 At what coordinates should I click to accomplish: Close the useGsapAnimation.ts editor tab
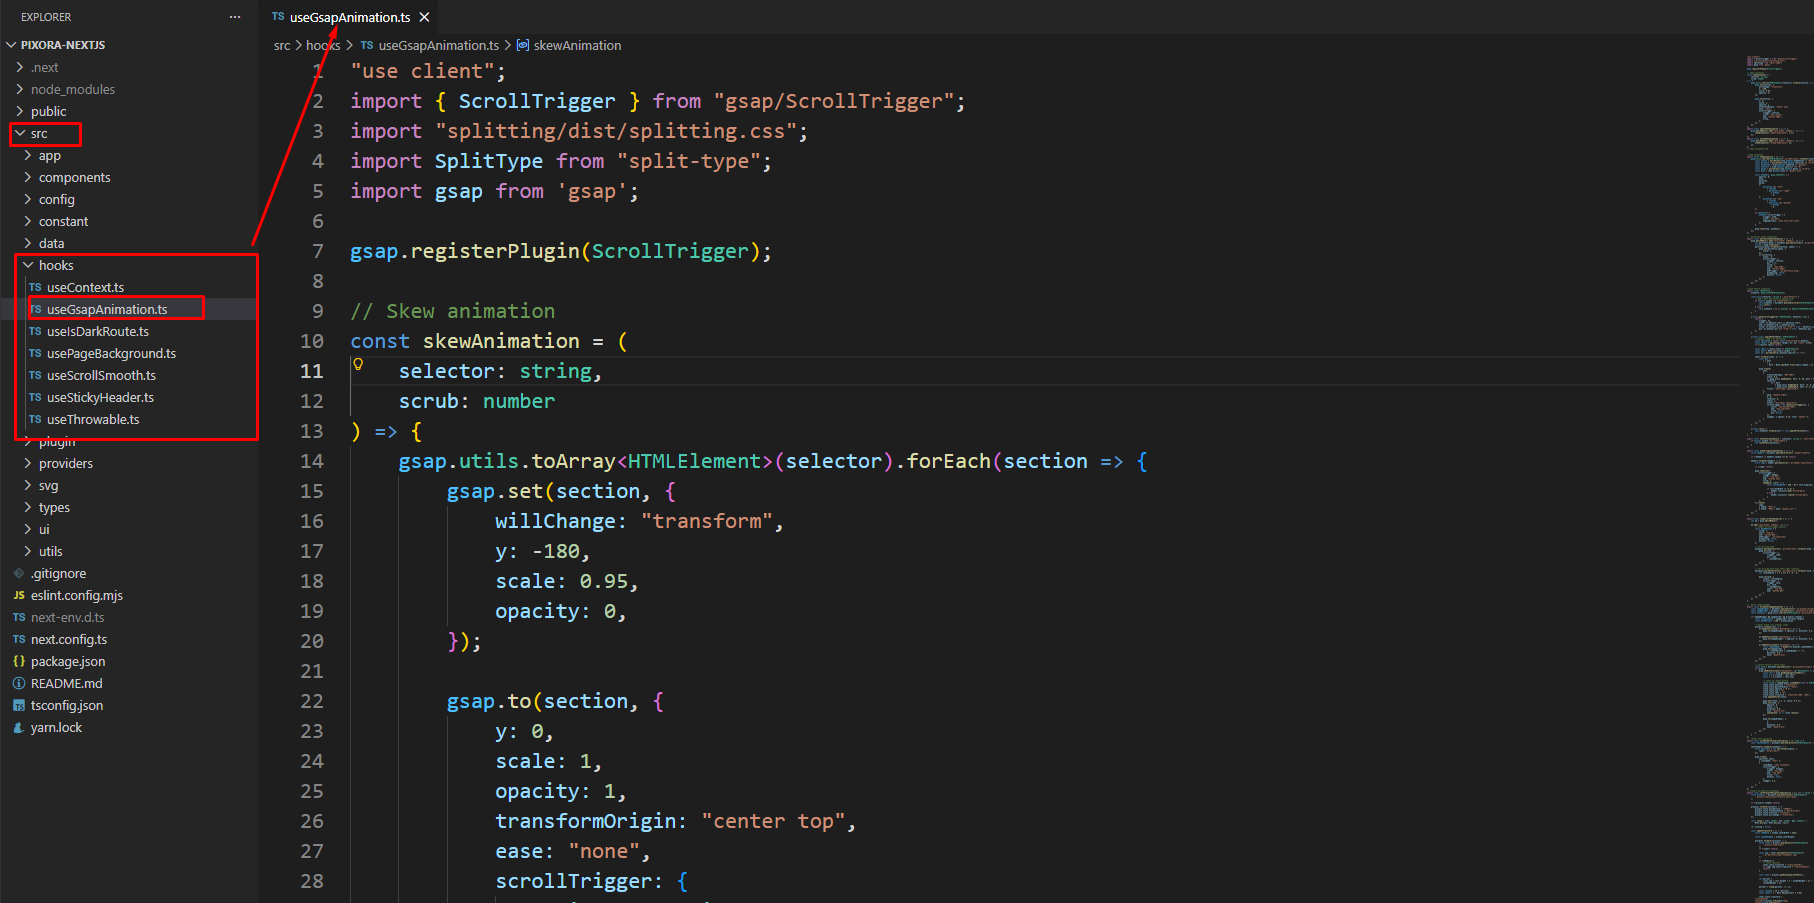point(425,17)
